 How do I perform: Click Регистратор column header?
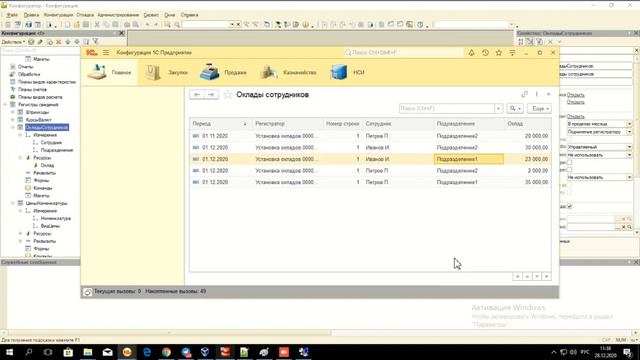pos(287,124)
